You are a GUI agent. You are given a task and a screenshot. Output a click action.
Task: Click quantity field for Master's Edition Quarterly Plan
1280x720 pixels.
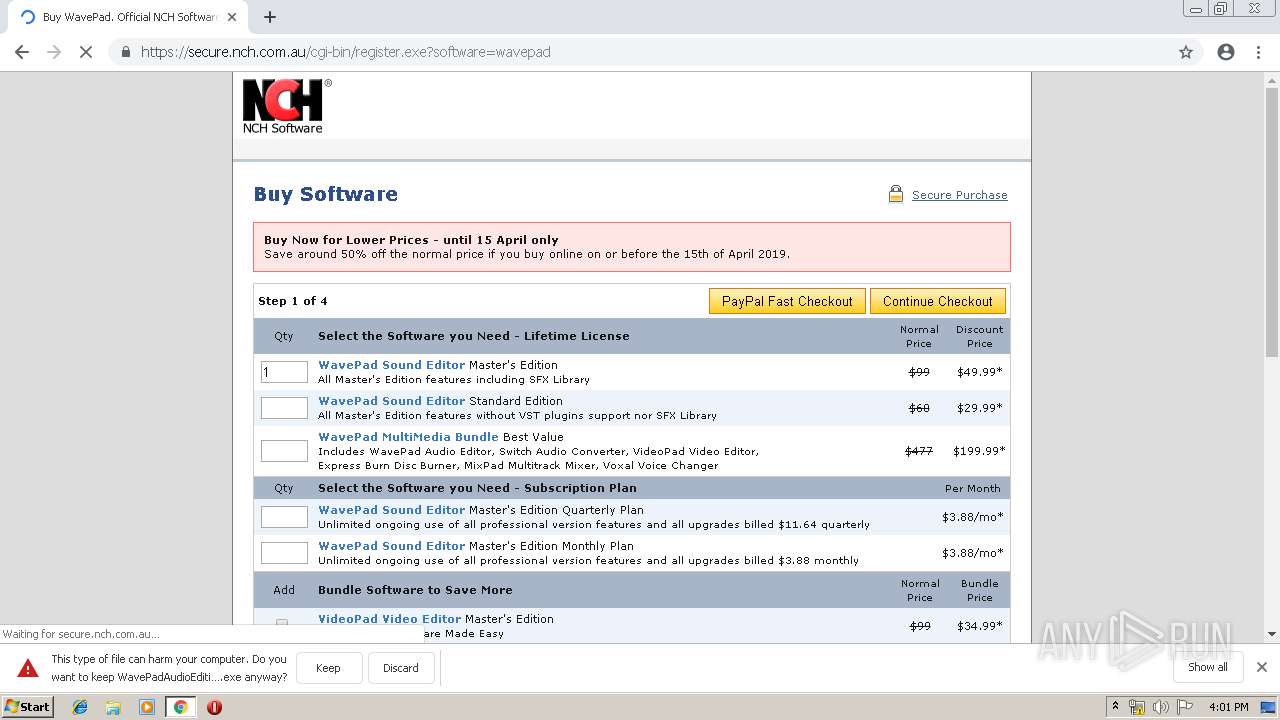click(x=284, y=517)
